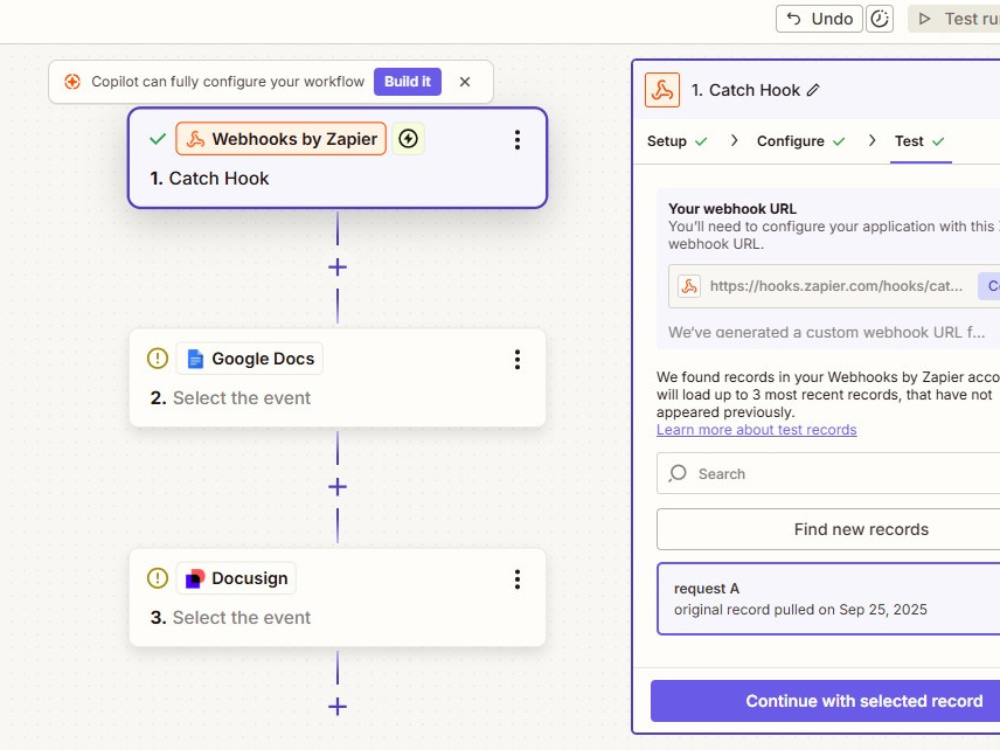The height and width of the screenshot is (750, 1000).
Task: Open the three-dot menu on Google Docs step
Action: tap(517, 360)
